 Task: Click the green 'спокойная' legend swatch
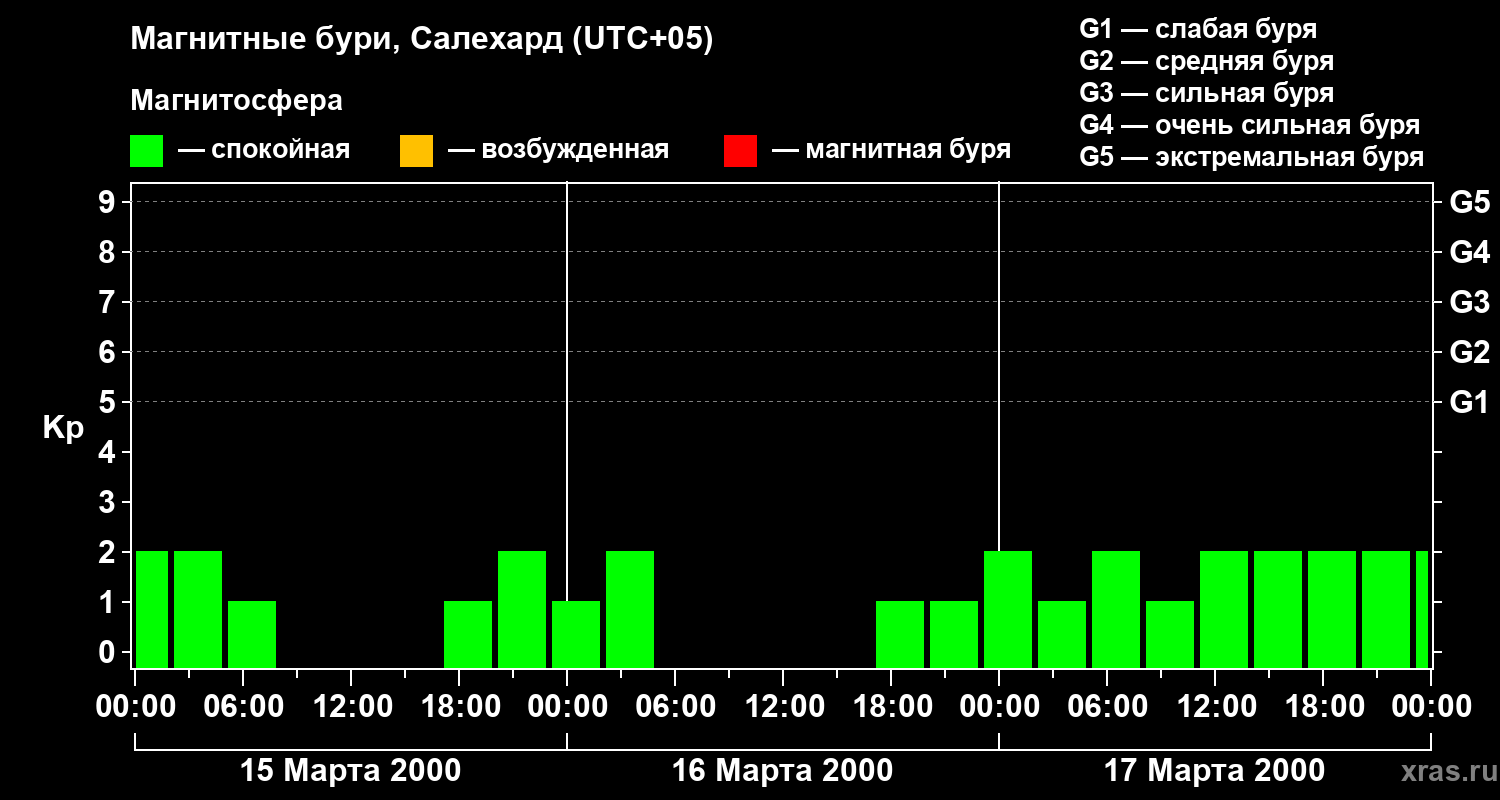[146, 151]
